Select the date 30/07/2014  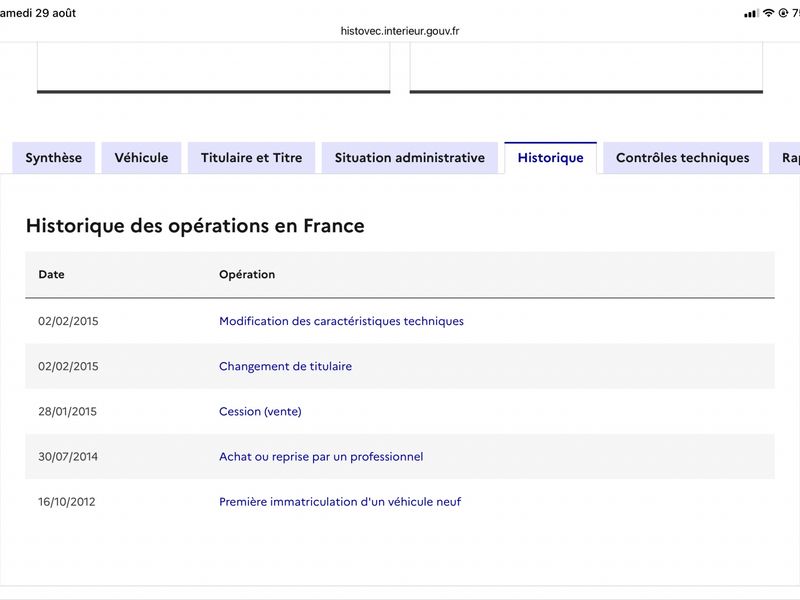click(x=68, y=457)
